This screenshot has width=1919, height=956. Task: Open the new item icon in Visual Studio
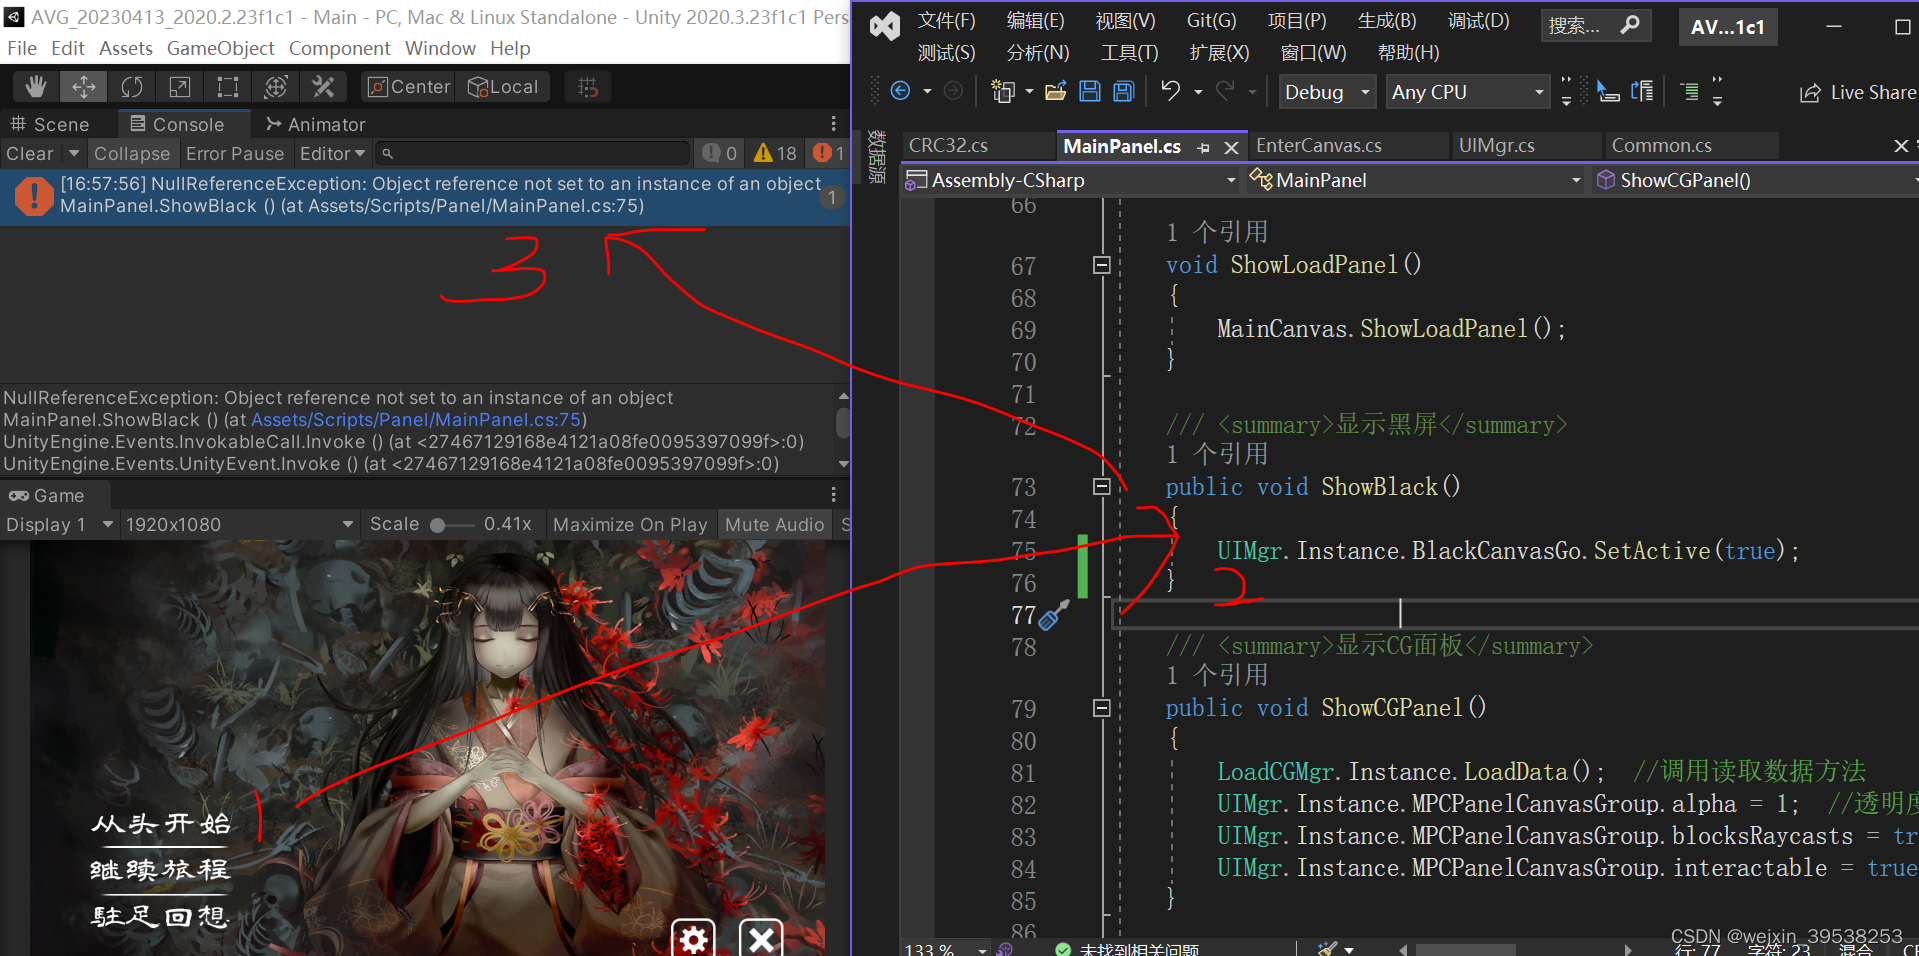click(1003, 91)
